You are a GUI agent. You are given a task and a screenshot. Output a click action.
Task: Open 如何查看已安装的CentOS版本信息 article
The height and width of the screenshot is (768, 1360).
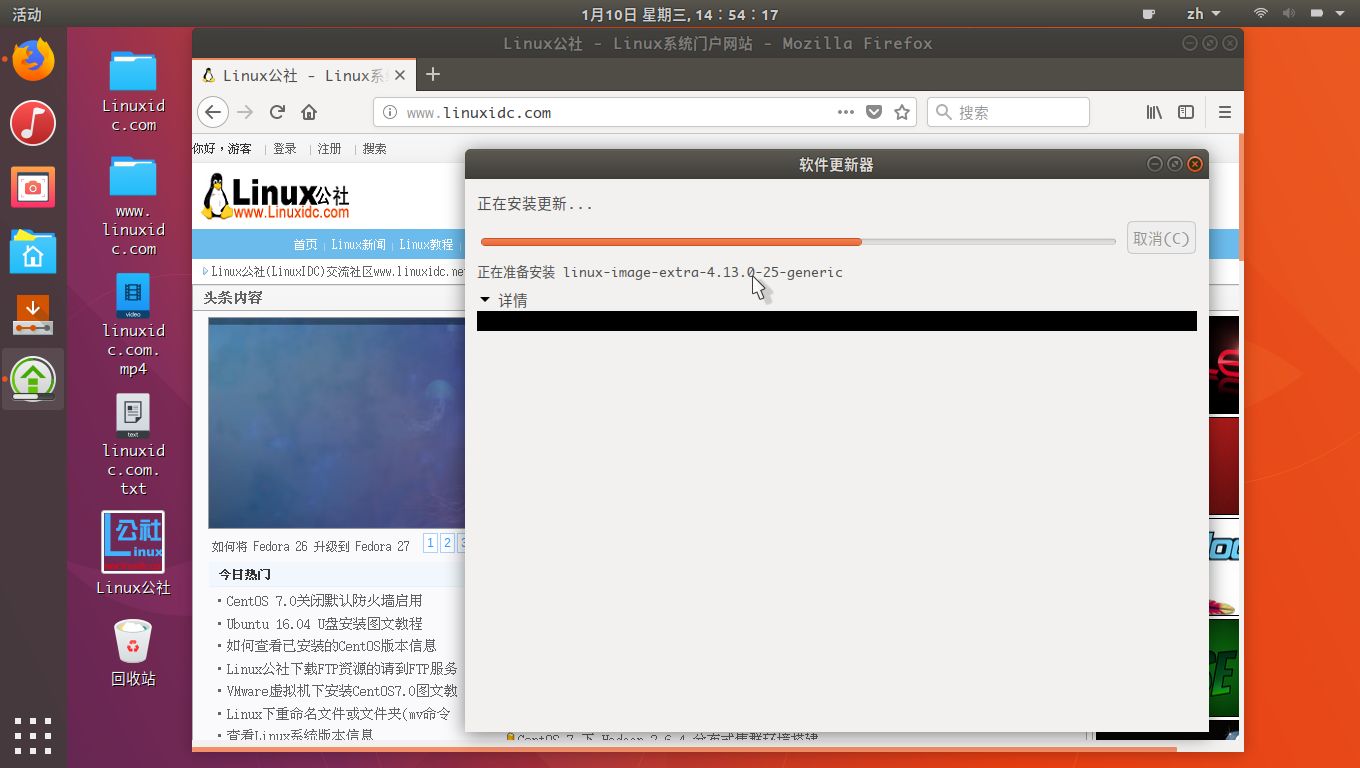click(331, 646)
